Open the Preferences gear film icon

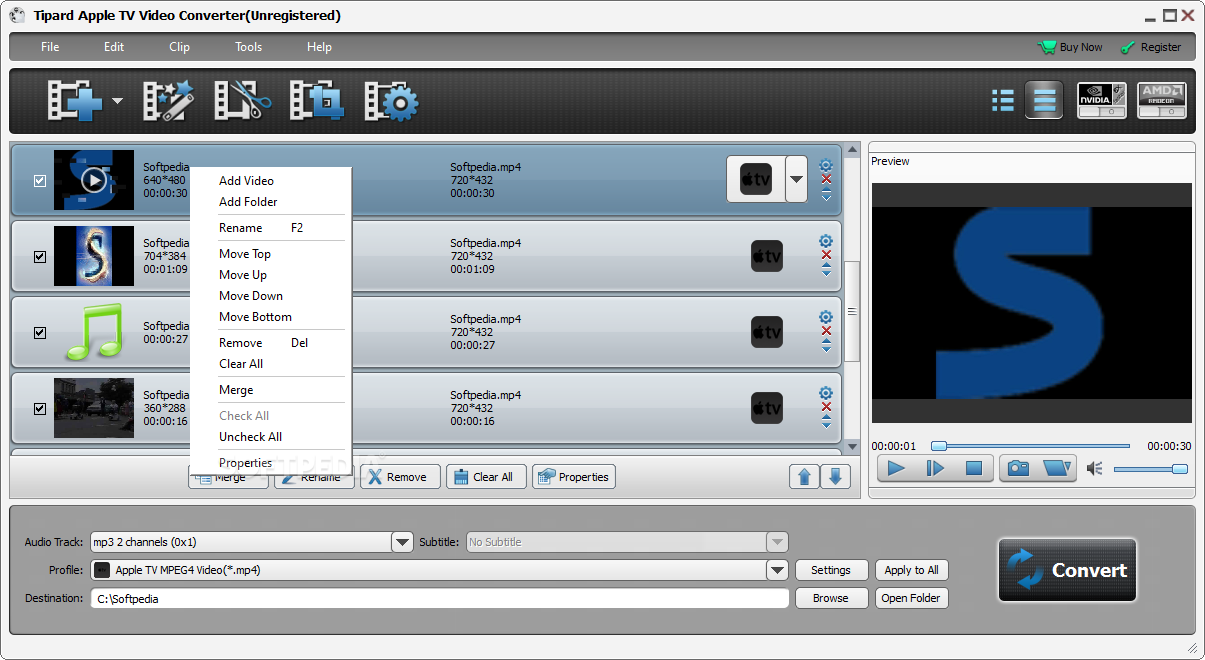point(391,101)
